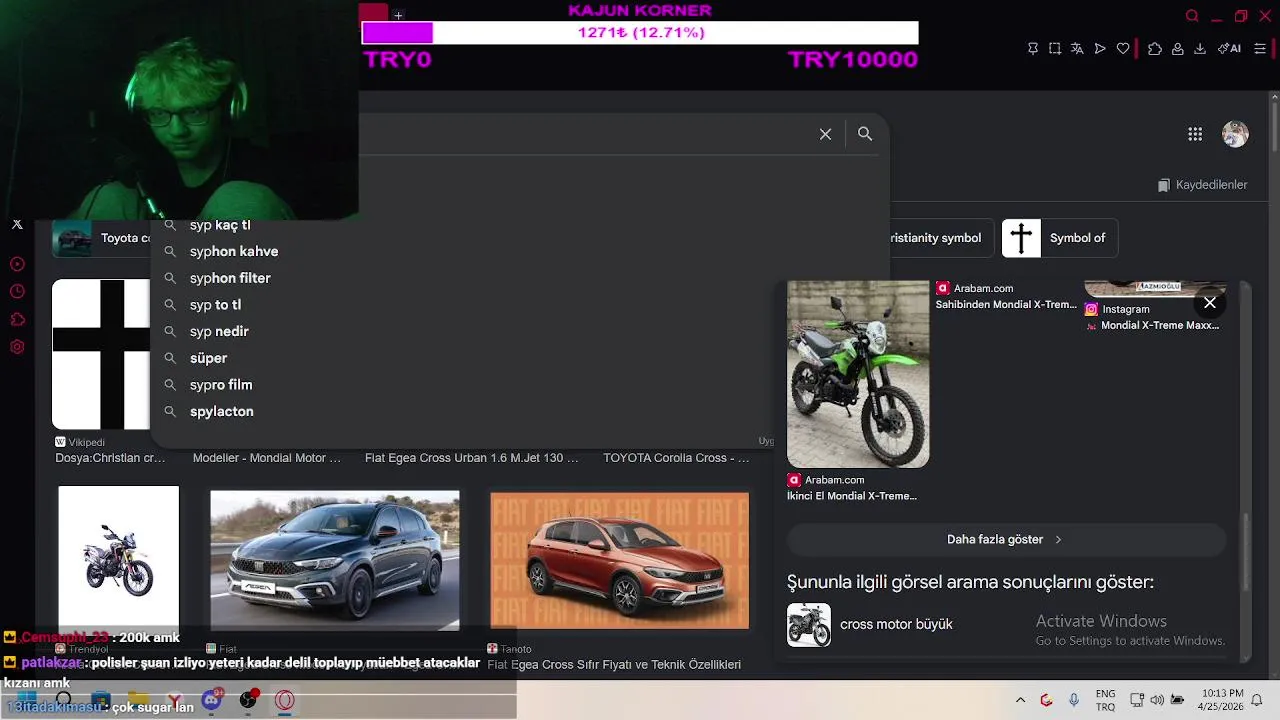Viewport: 1280px width, 720px height.
Task: Open 'Fiat Egea Cross Sıfır Fiyatı' link
Action: 614,665
